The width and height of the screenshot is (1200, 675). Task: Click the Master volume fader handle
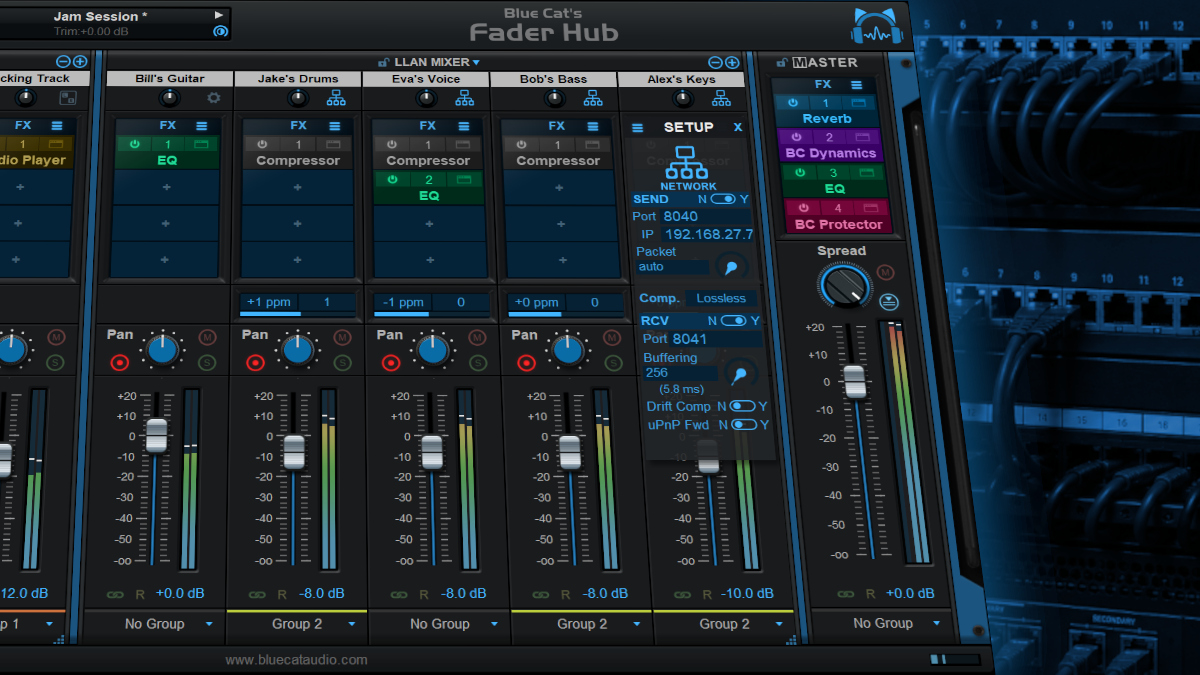pyautogui.click(x=854, y=381)
